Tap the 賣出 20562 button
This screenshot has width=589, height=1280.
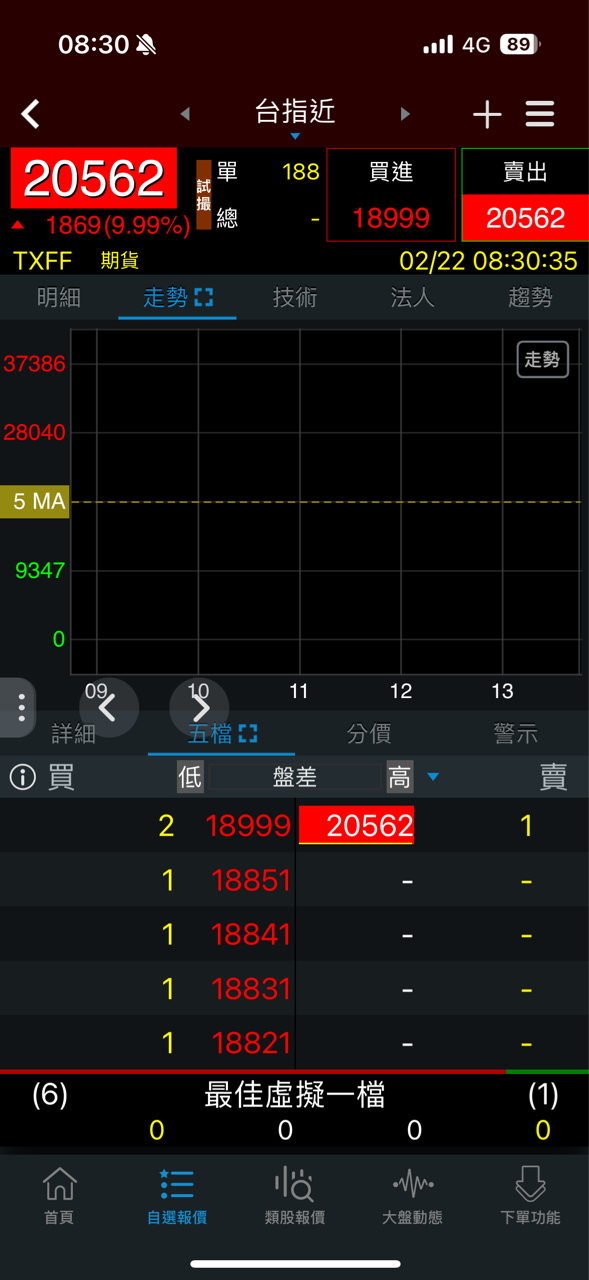coord(525,195)
